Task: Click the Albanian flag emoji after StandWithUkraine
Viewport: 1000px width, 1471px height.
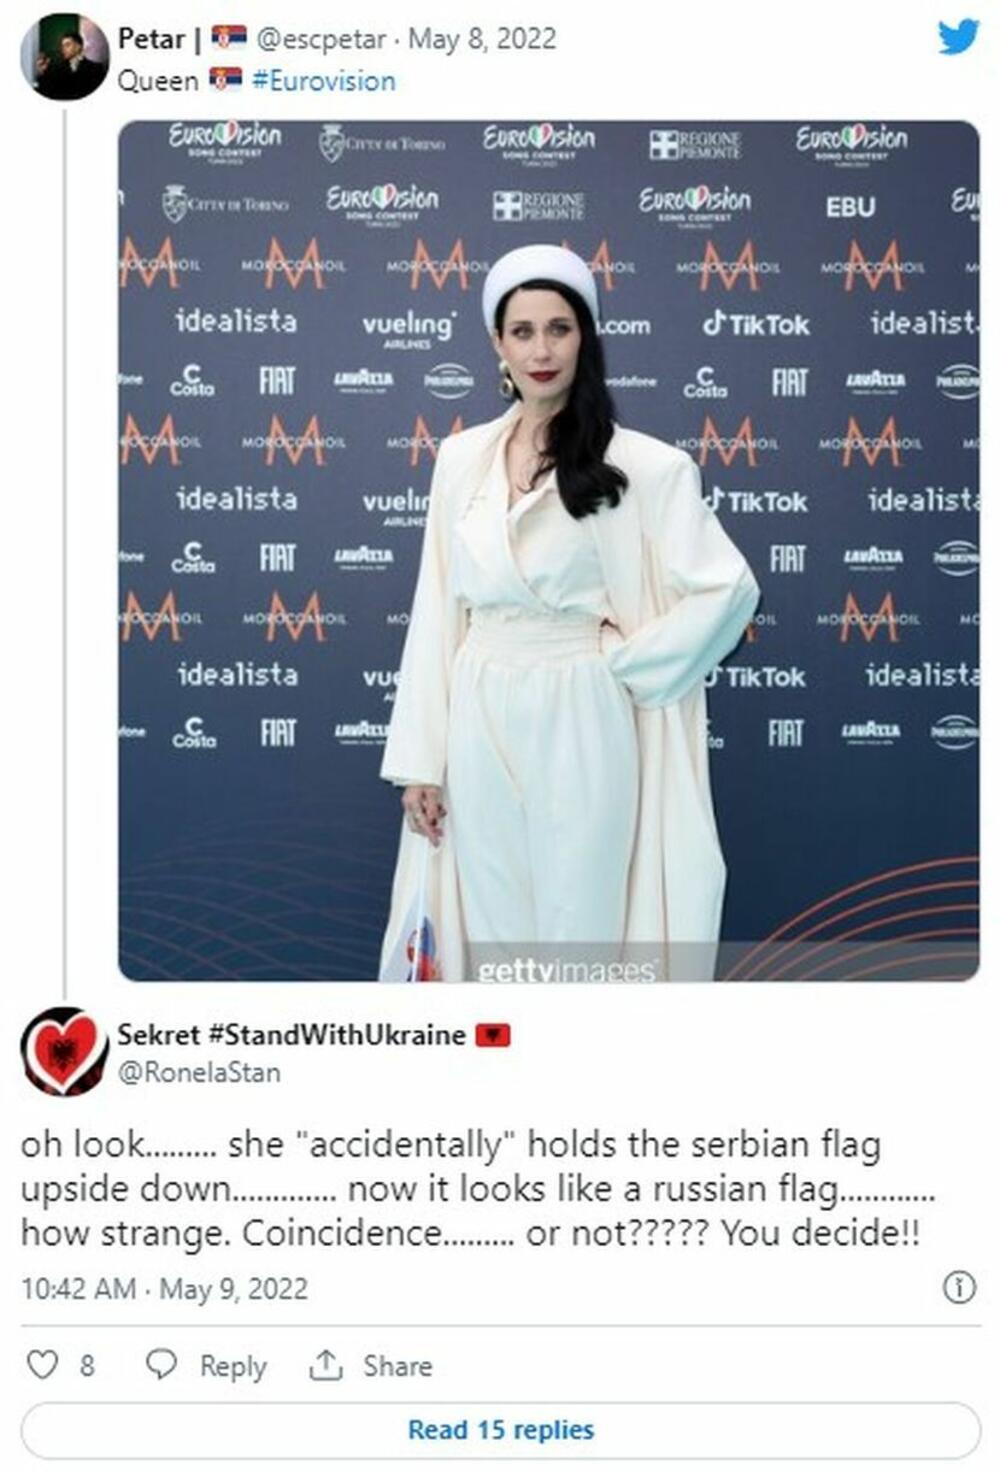Action: pos(492,1035)
